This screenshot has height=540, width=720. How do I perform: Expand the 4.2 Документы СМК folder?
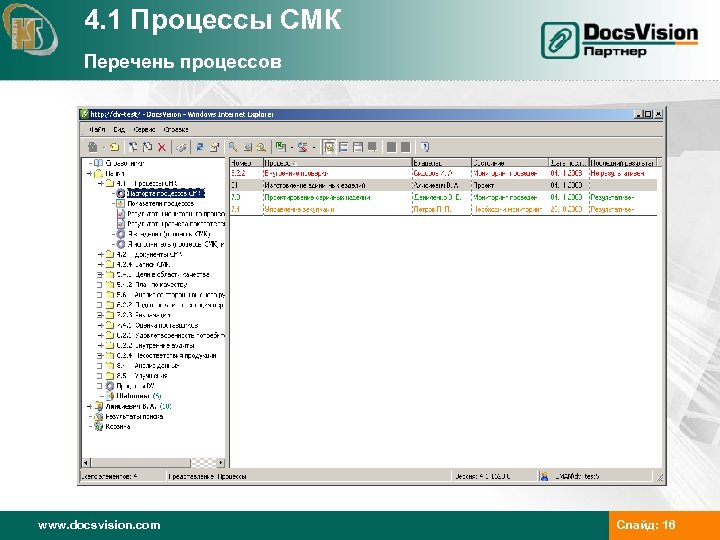pos(101,254)
